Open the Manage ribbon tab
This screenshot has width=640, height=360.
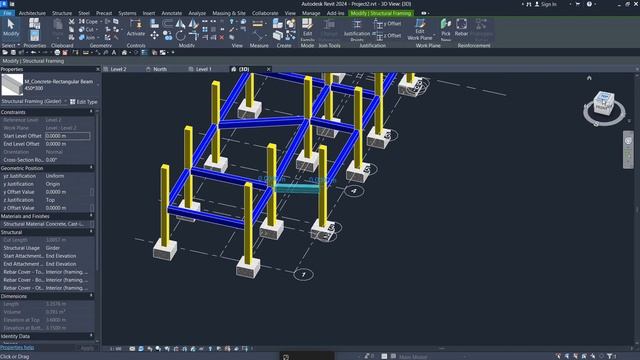click(311, 13)
